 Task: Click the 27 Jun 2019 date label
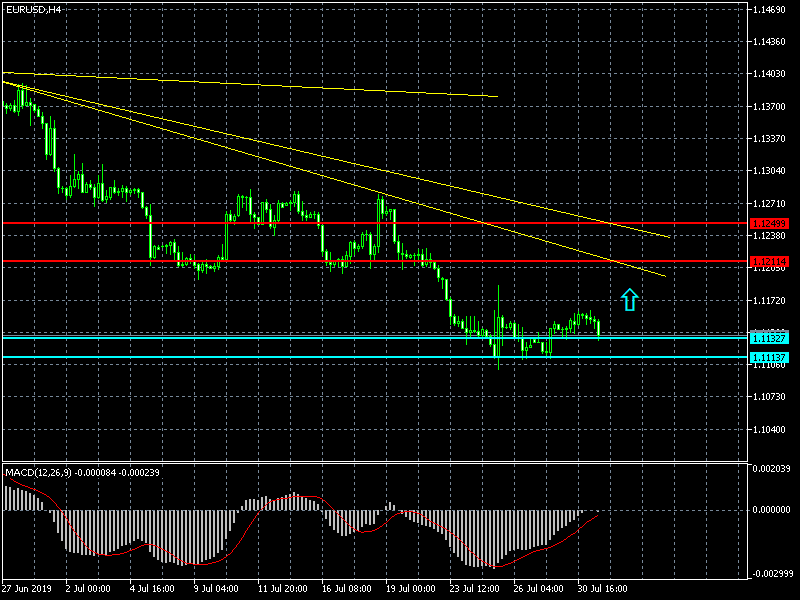[x=25, y=588]
